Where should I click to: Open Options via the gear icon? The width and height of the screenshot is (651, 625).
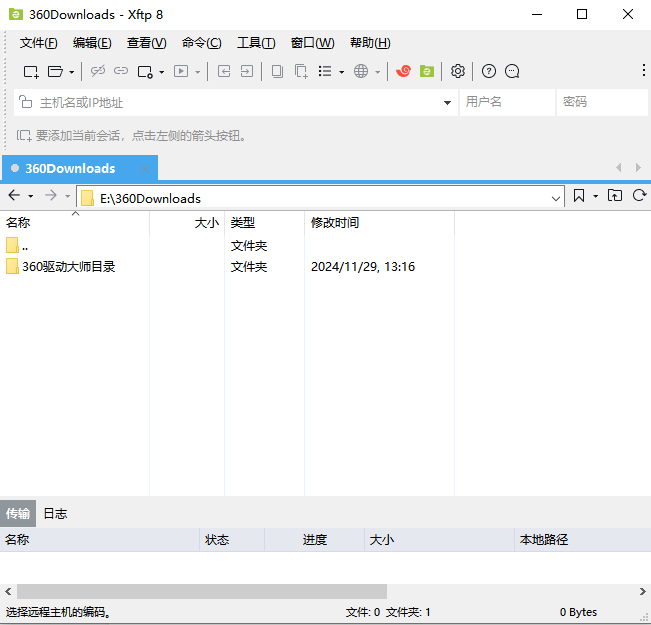(458, 71)
